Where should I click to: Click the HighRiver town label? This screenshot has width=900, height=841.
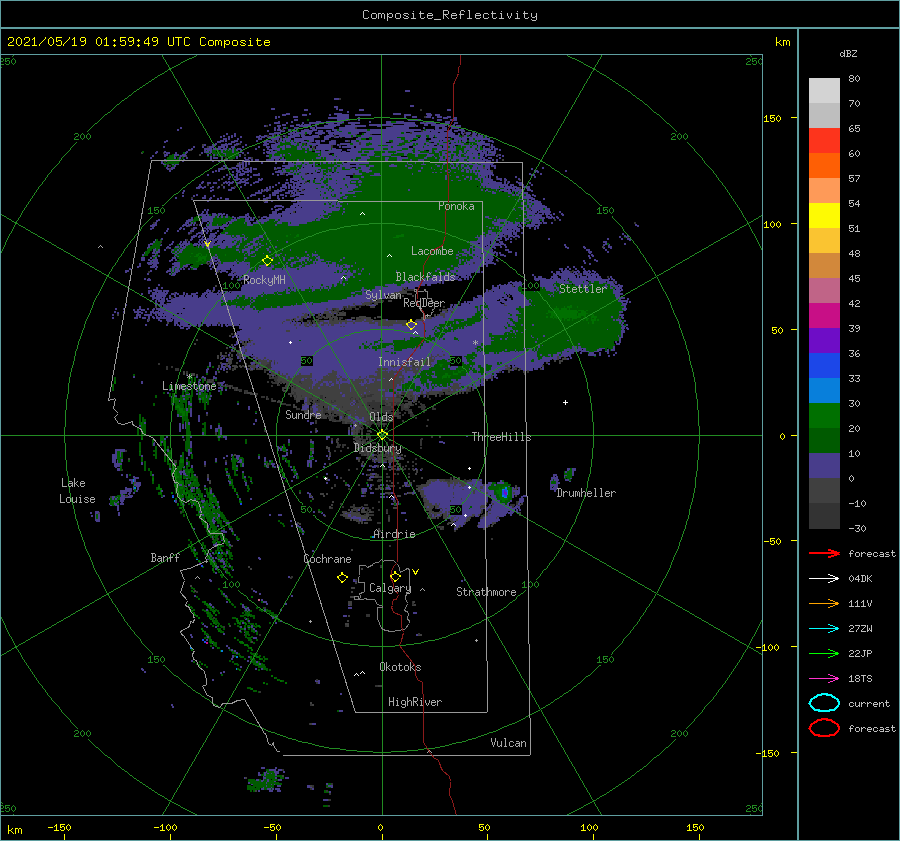click(x=414, y=702)
